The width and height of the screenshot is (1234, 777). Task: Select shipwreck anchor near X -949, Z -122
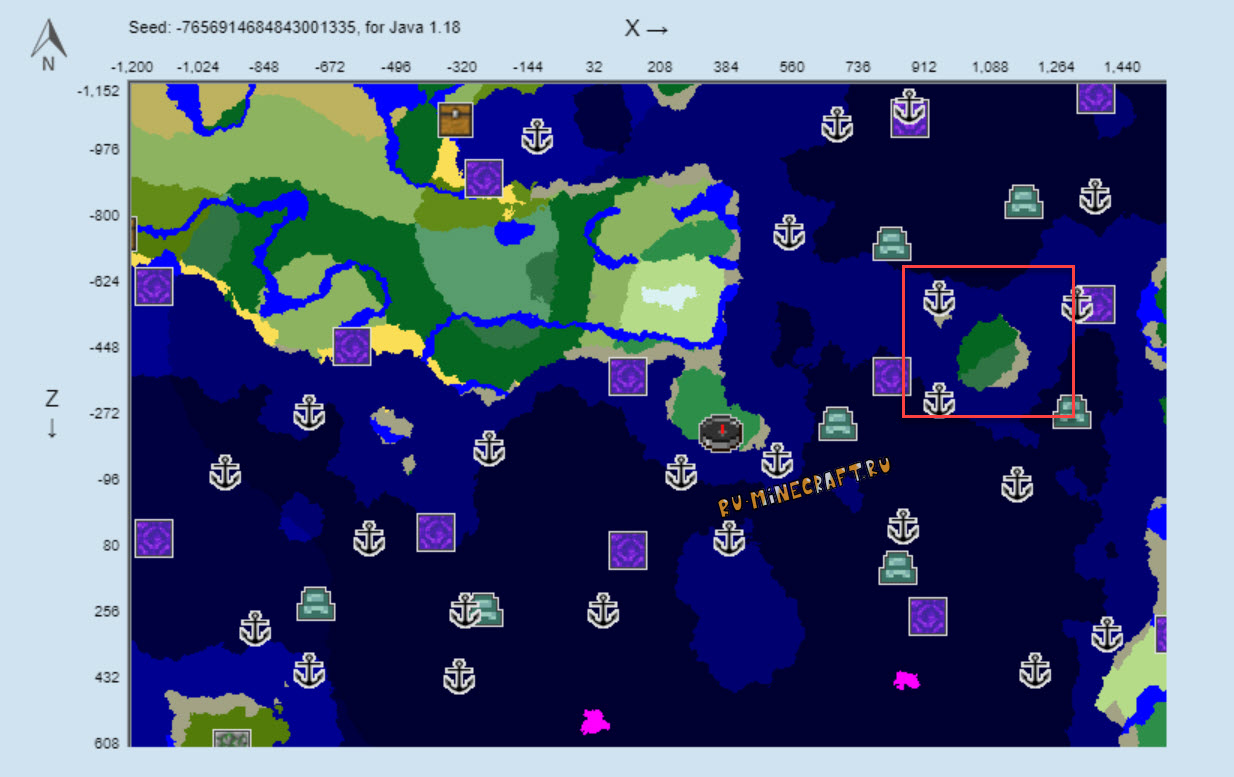click(x=225, y=473)
